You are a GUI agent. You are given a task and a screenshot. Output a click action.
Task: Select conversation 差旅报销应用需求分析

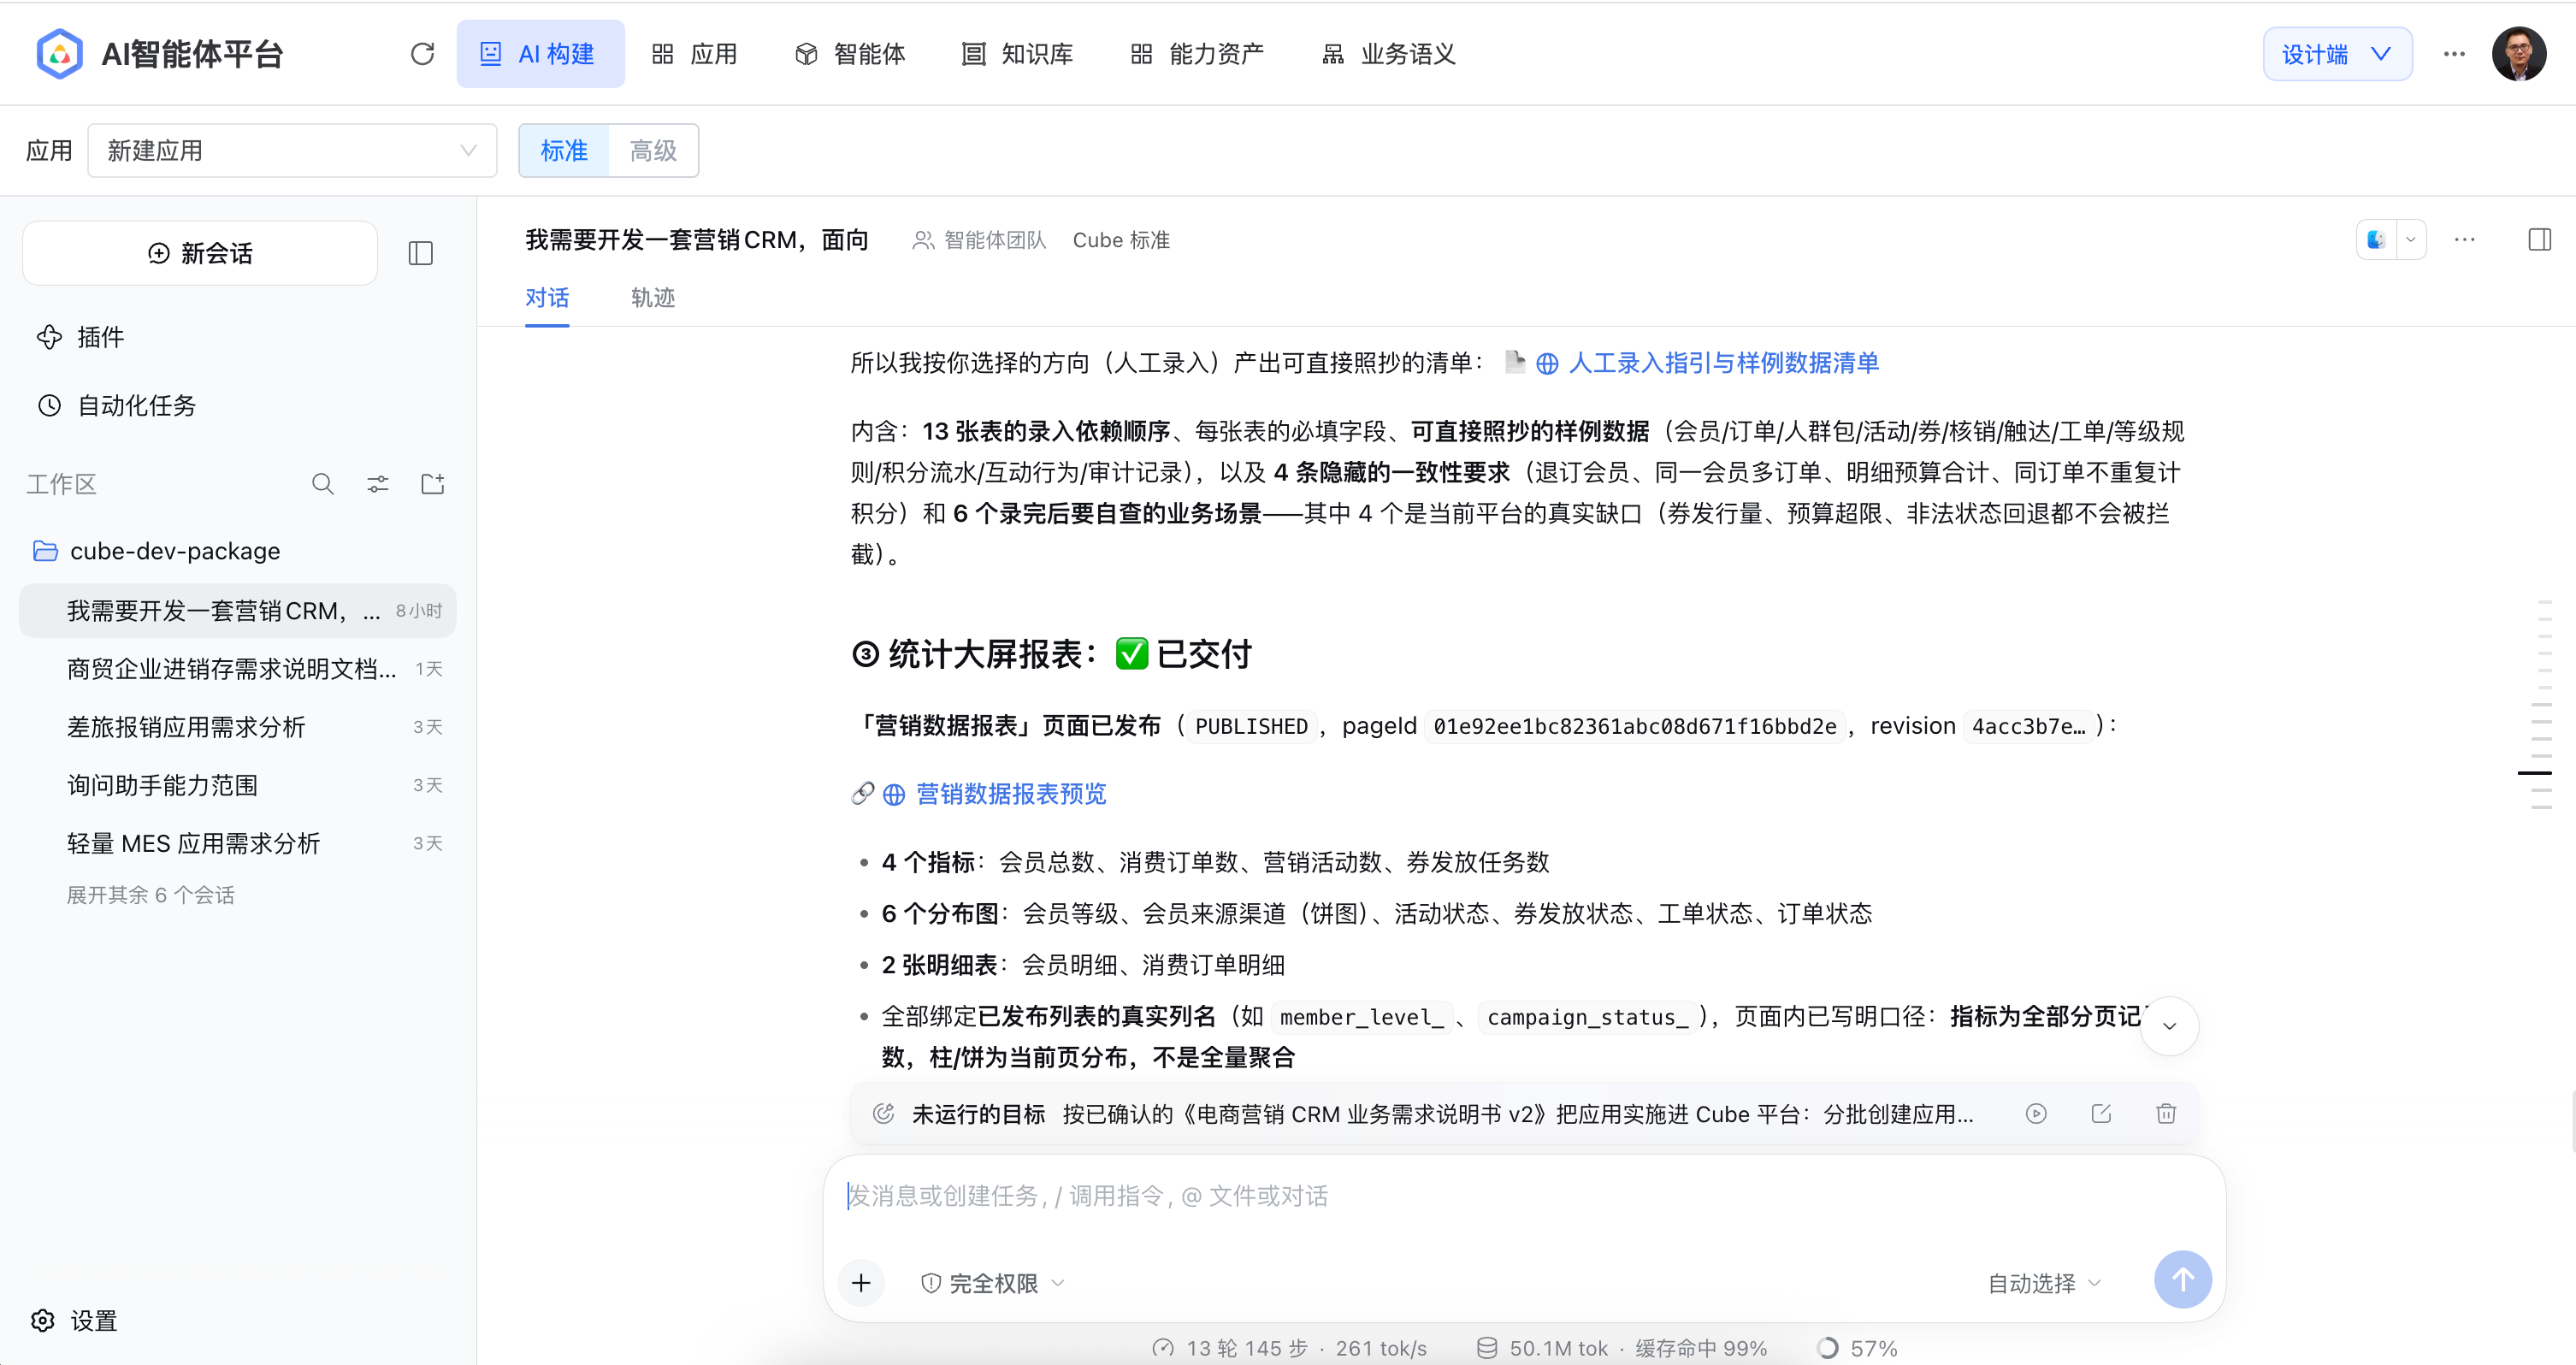[x=237, y=727]
